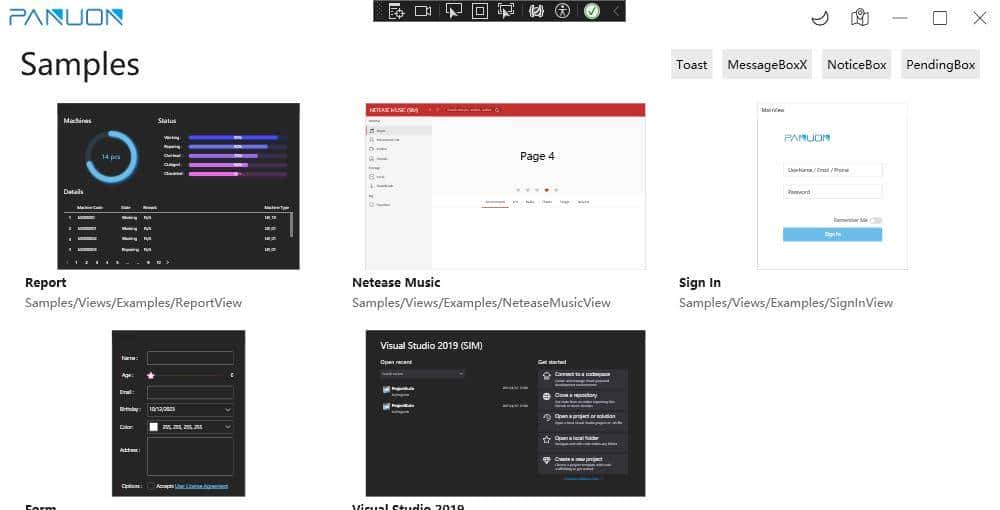
Task: Enable Track Focused Element tool
Action: point(506,11)
